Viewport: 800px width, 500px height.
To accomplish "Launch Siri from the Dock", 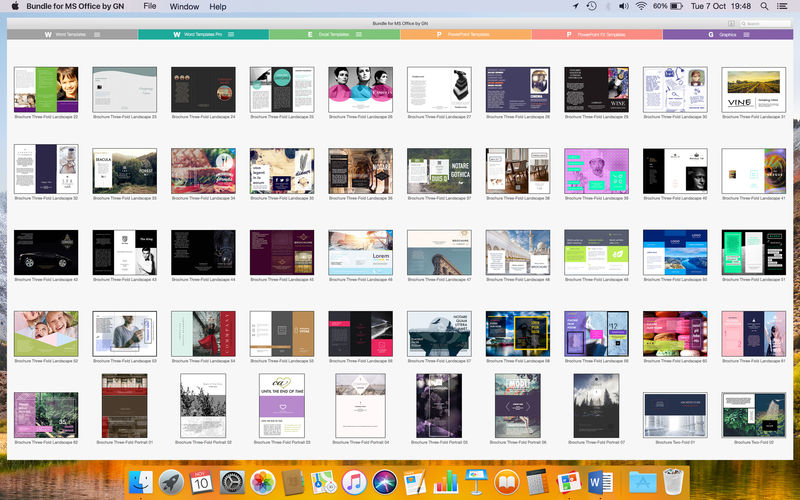I will (384, 482).
